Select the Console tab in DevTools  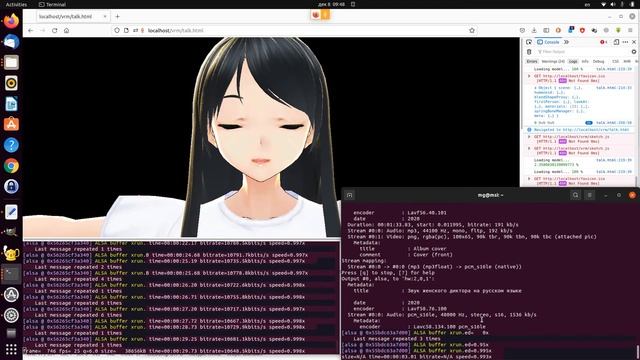point(548,42)
